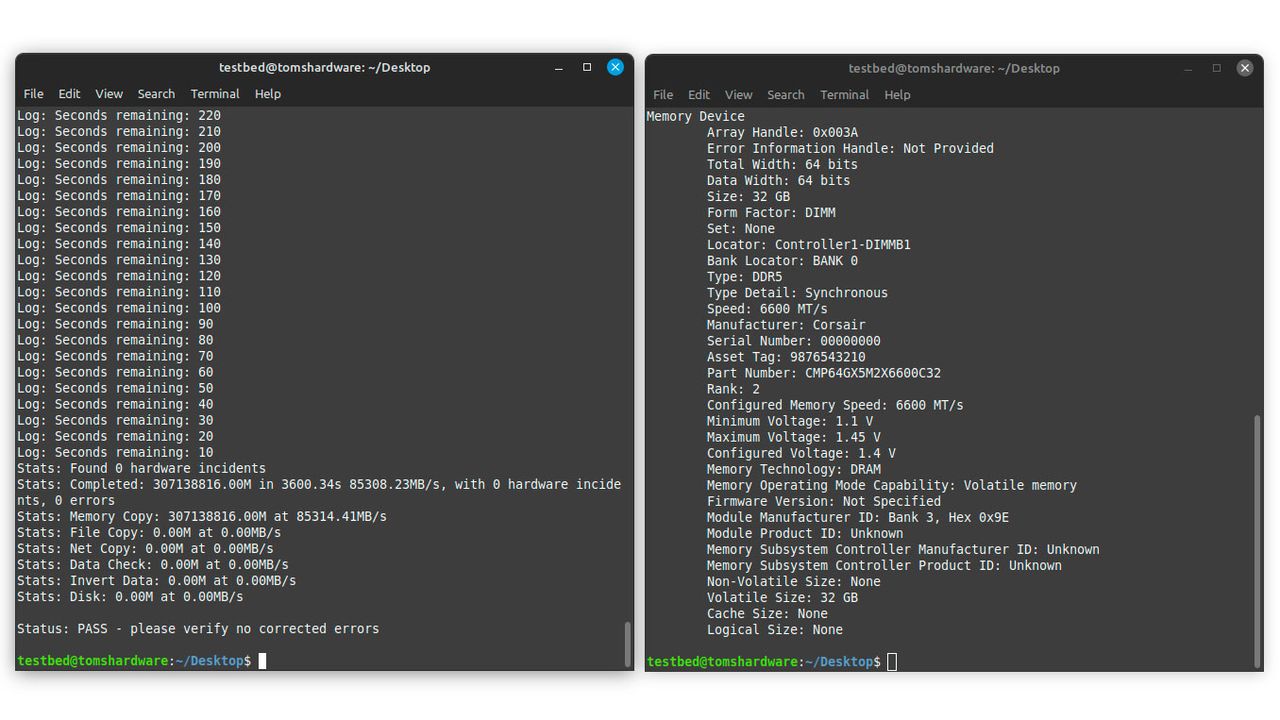Minimize the left terminal window
The height and width of the screenshot is (720, 1280).
559,67
